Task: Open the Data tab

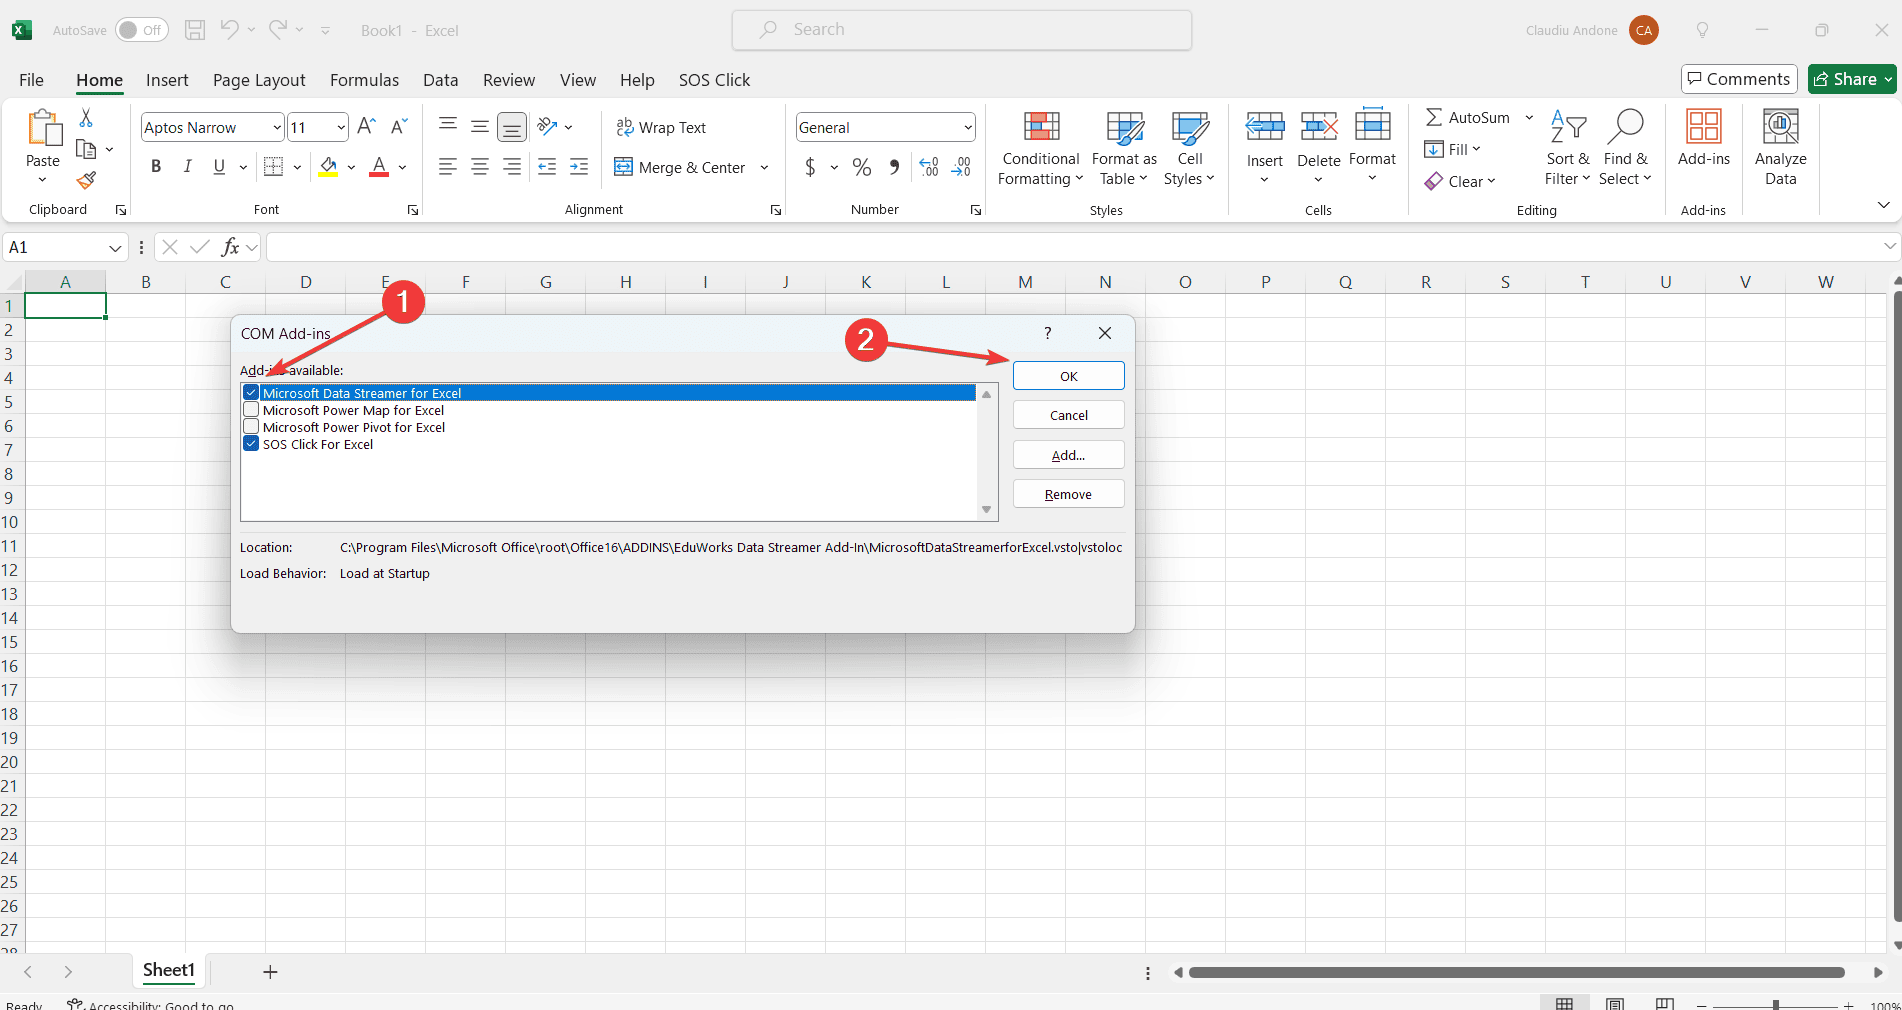Action: pos(440,80)
